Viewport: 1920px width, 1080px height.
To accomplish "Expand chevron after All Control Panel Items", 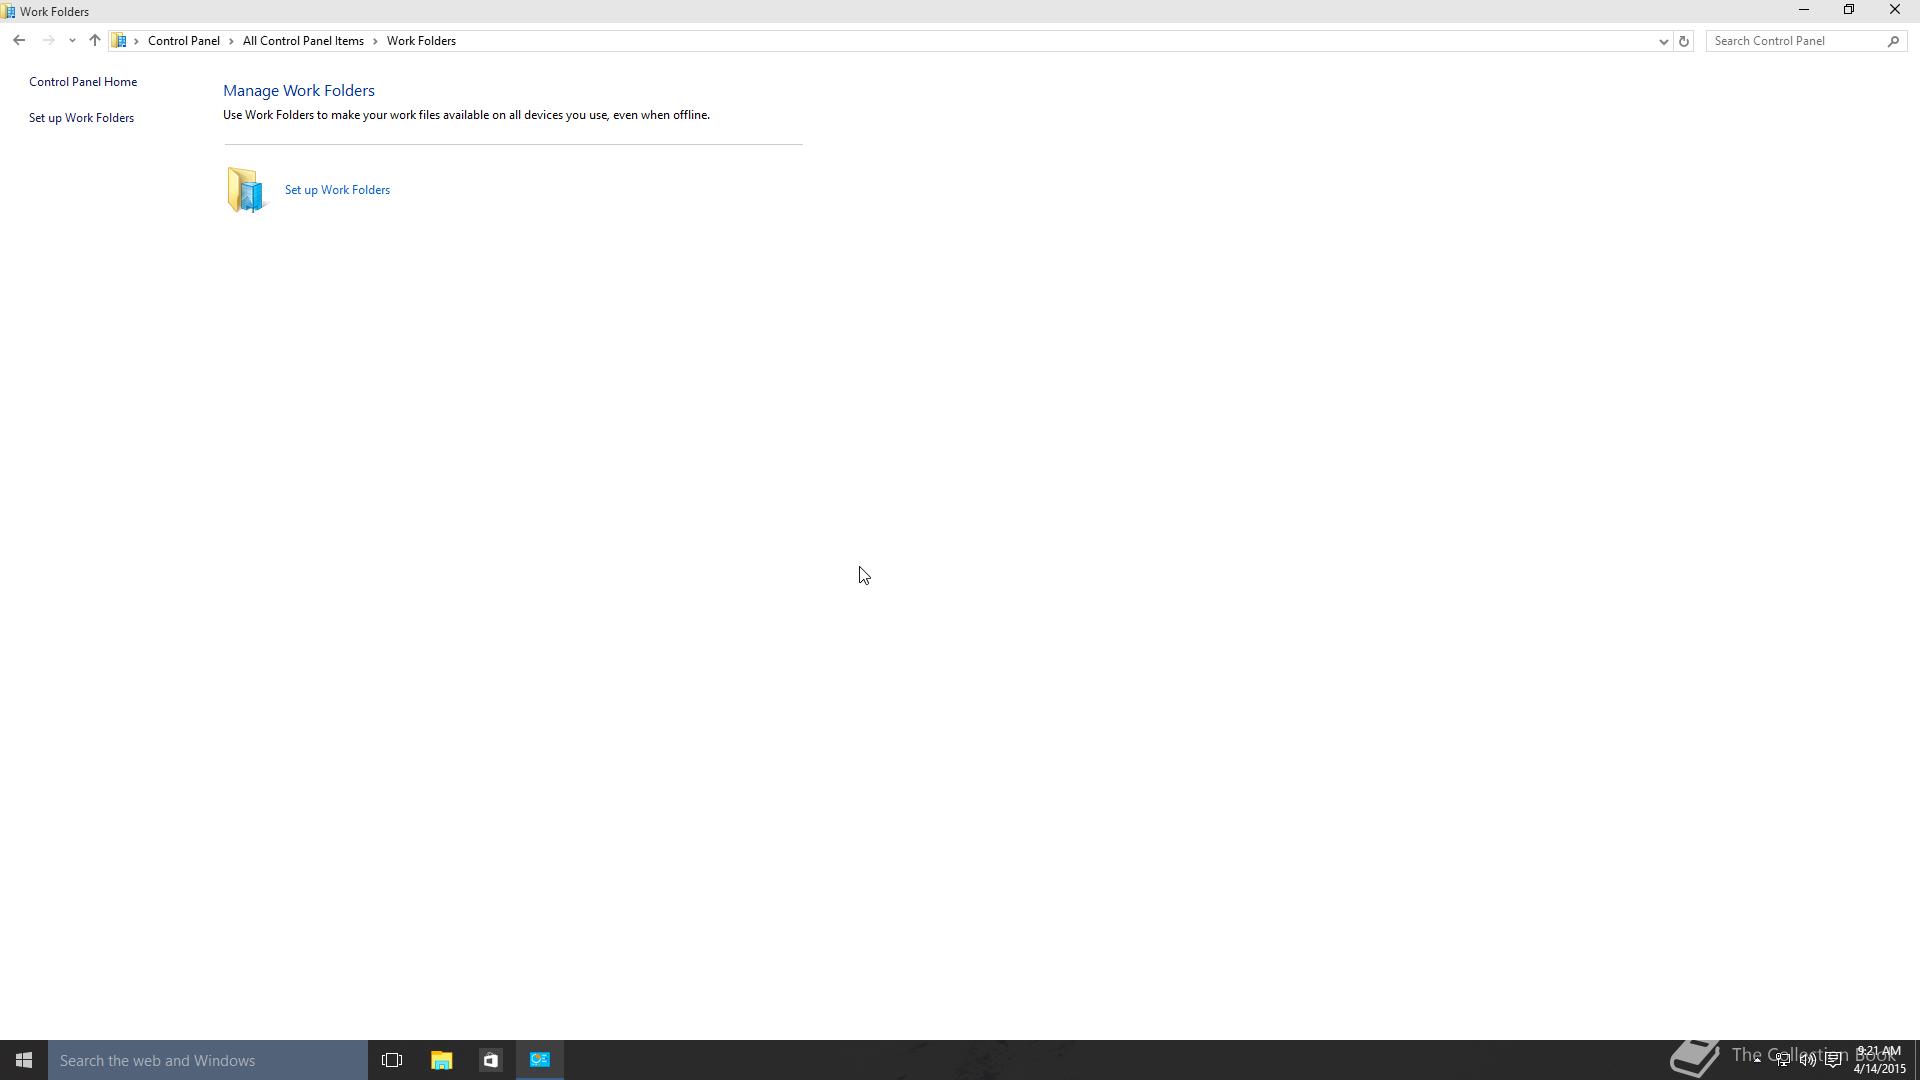I will click(x=375, y=41).
